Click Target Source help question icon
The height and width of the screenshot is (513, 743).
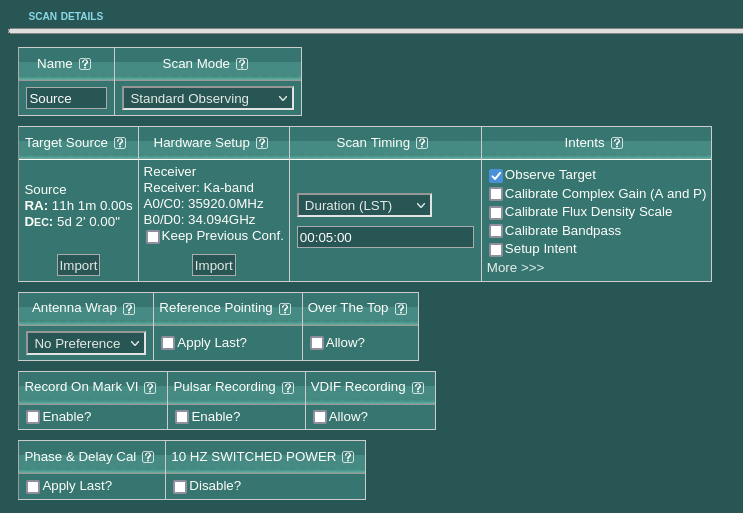point(120,143)
